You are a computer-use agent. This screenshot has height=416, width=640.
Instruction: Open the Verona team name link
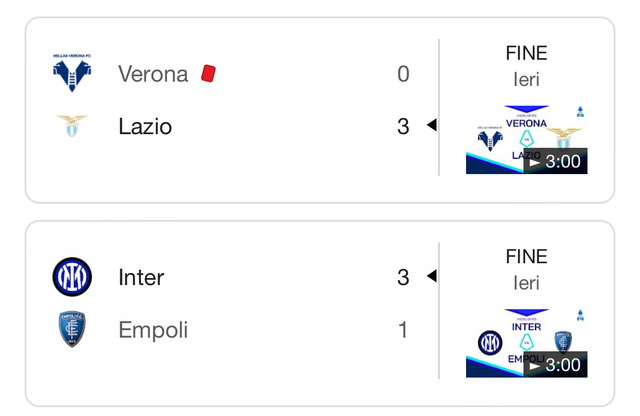[153, 74]
